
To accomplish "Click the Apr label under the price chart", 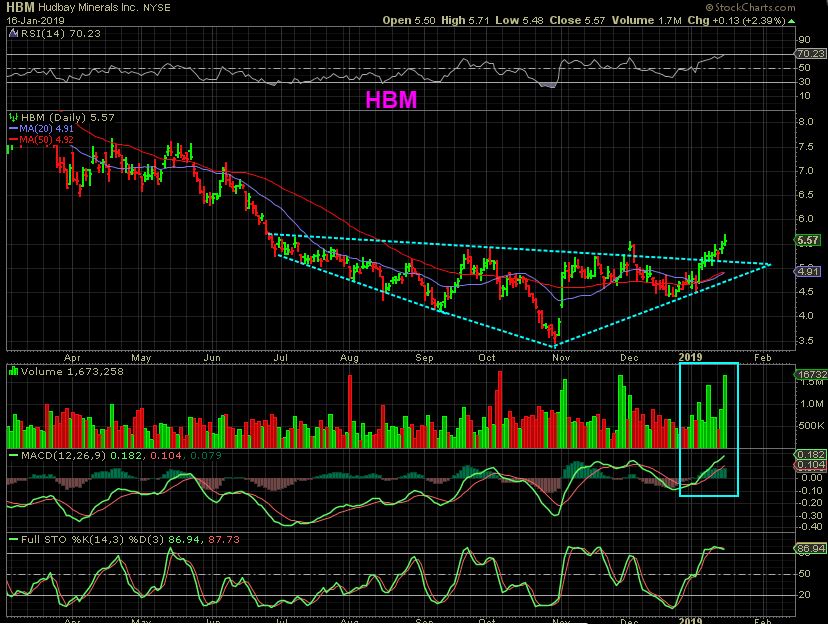I will (72, 357).
